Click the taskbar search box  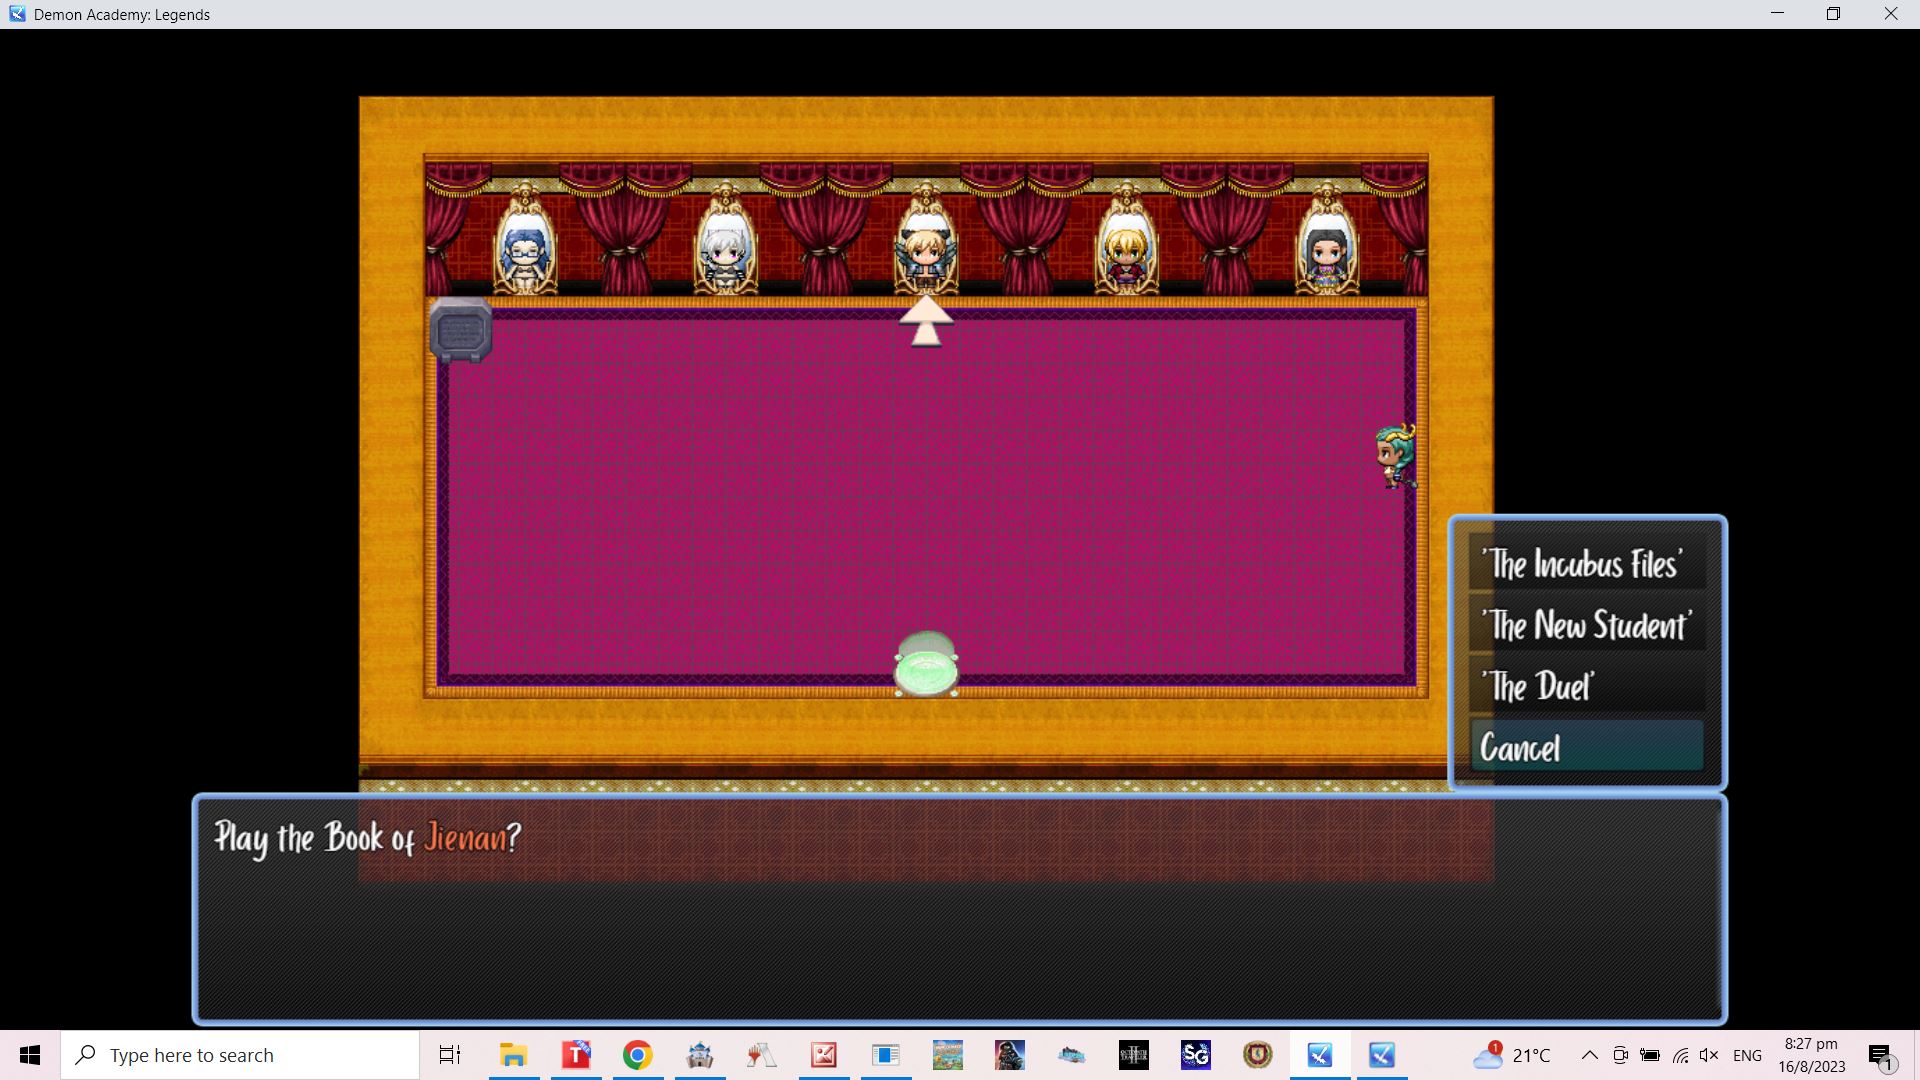point(240,1055)
